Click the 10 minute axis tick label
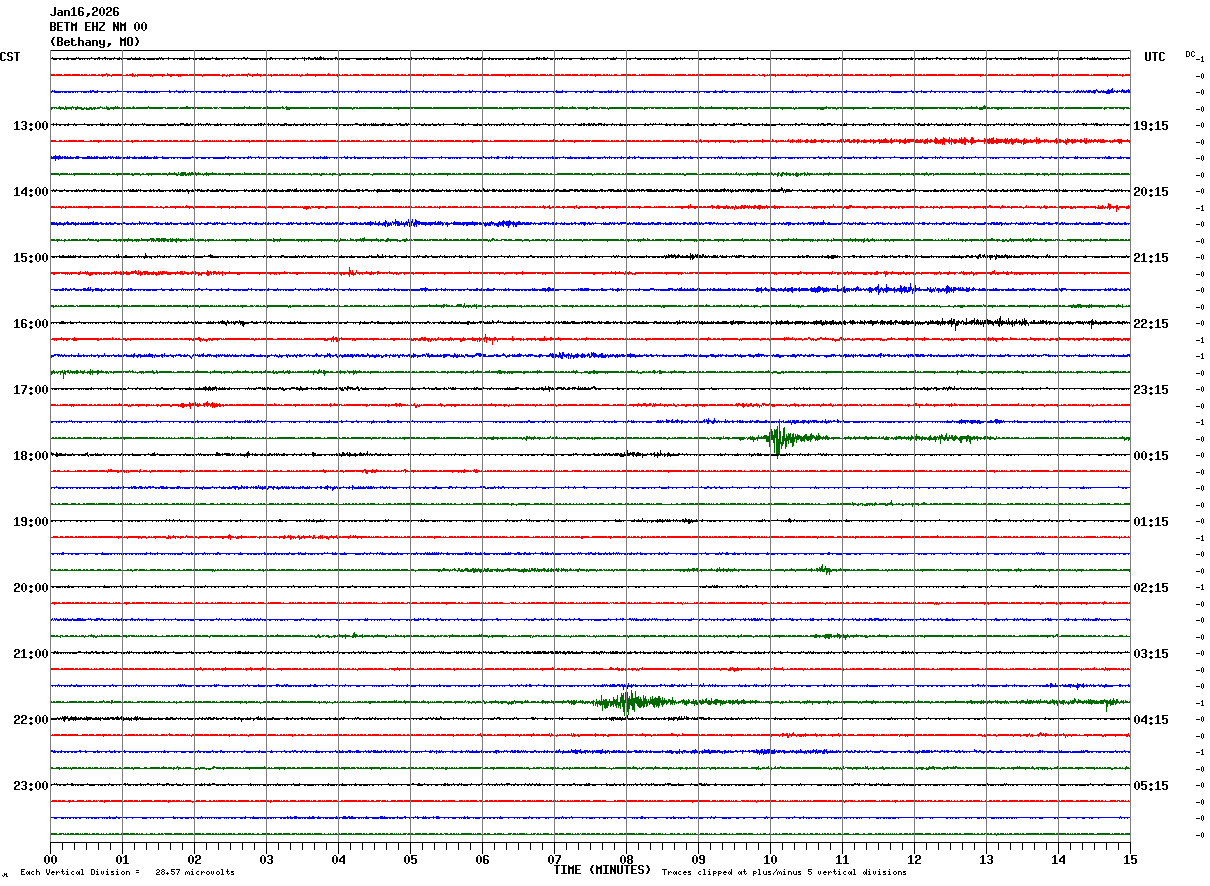This screenshot has height=886, width=1210. click(x=771, y=860)
